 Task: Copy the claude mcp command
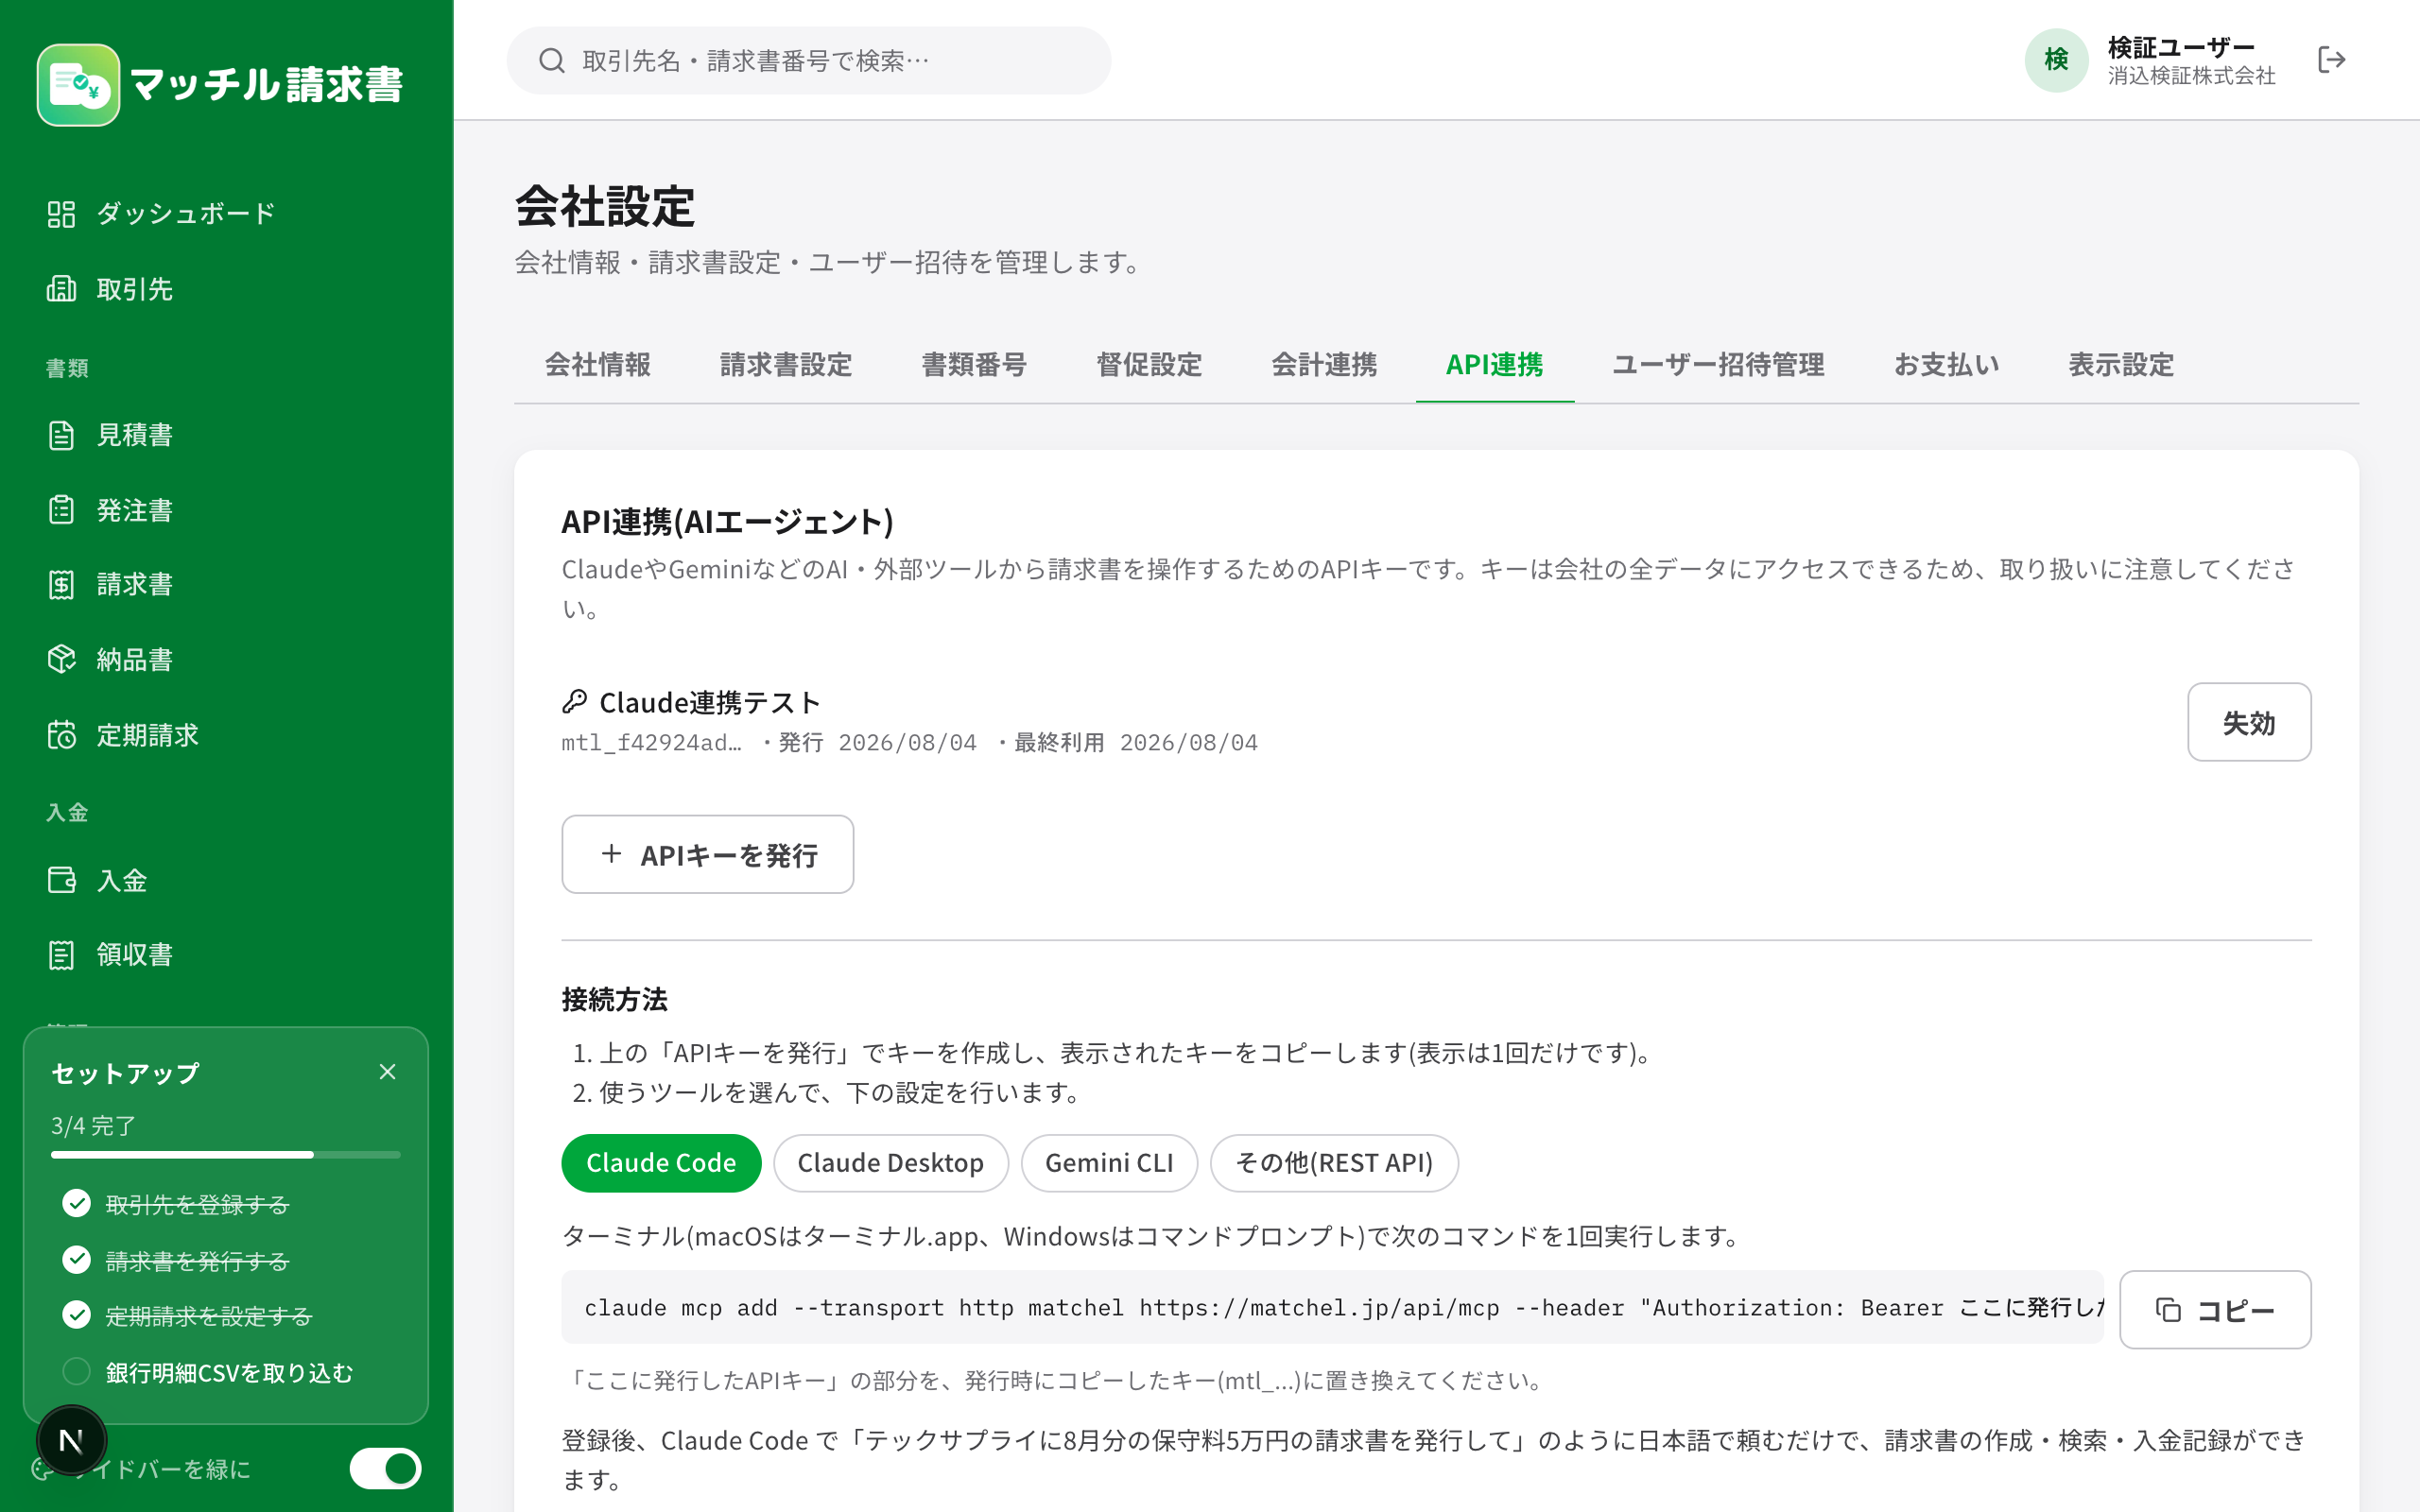tap(2215, 1310)
